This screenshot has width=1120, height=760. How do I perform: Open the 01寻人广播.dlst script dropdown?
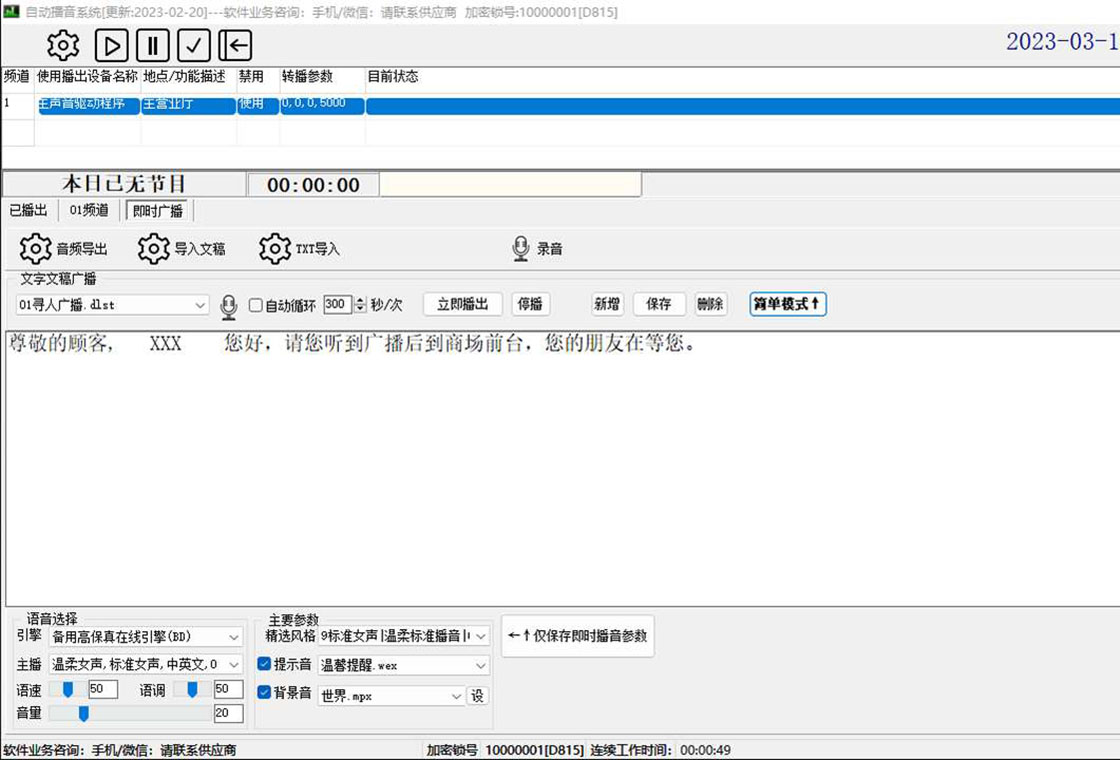(x=112, y=305)
